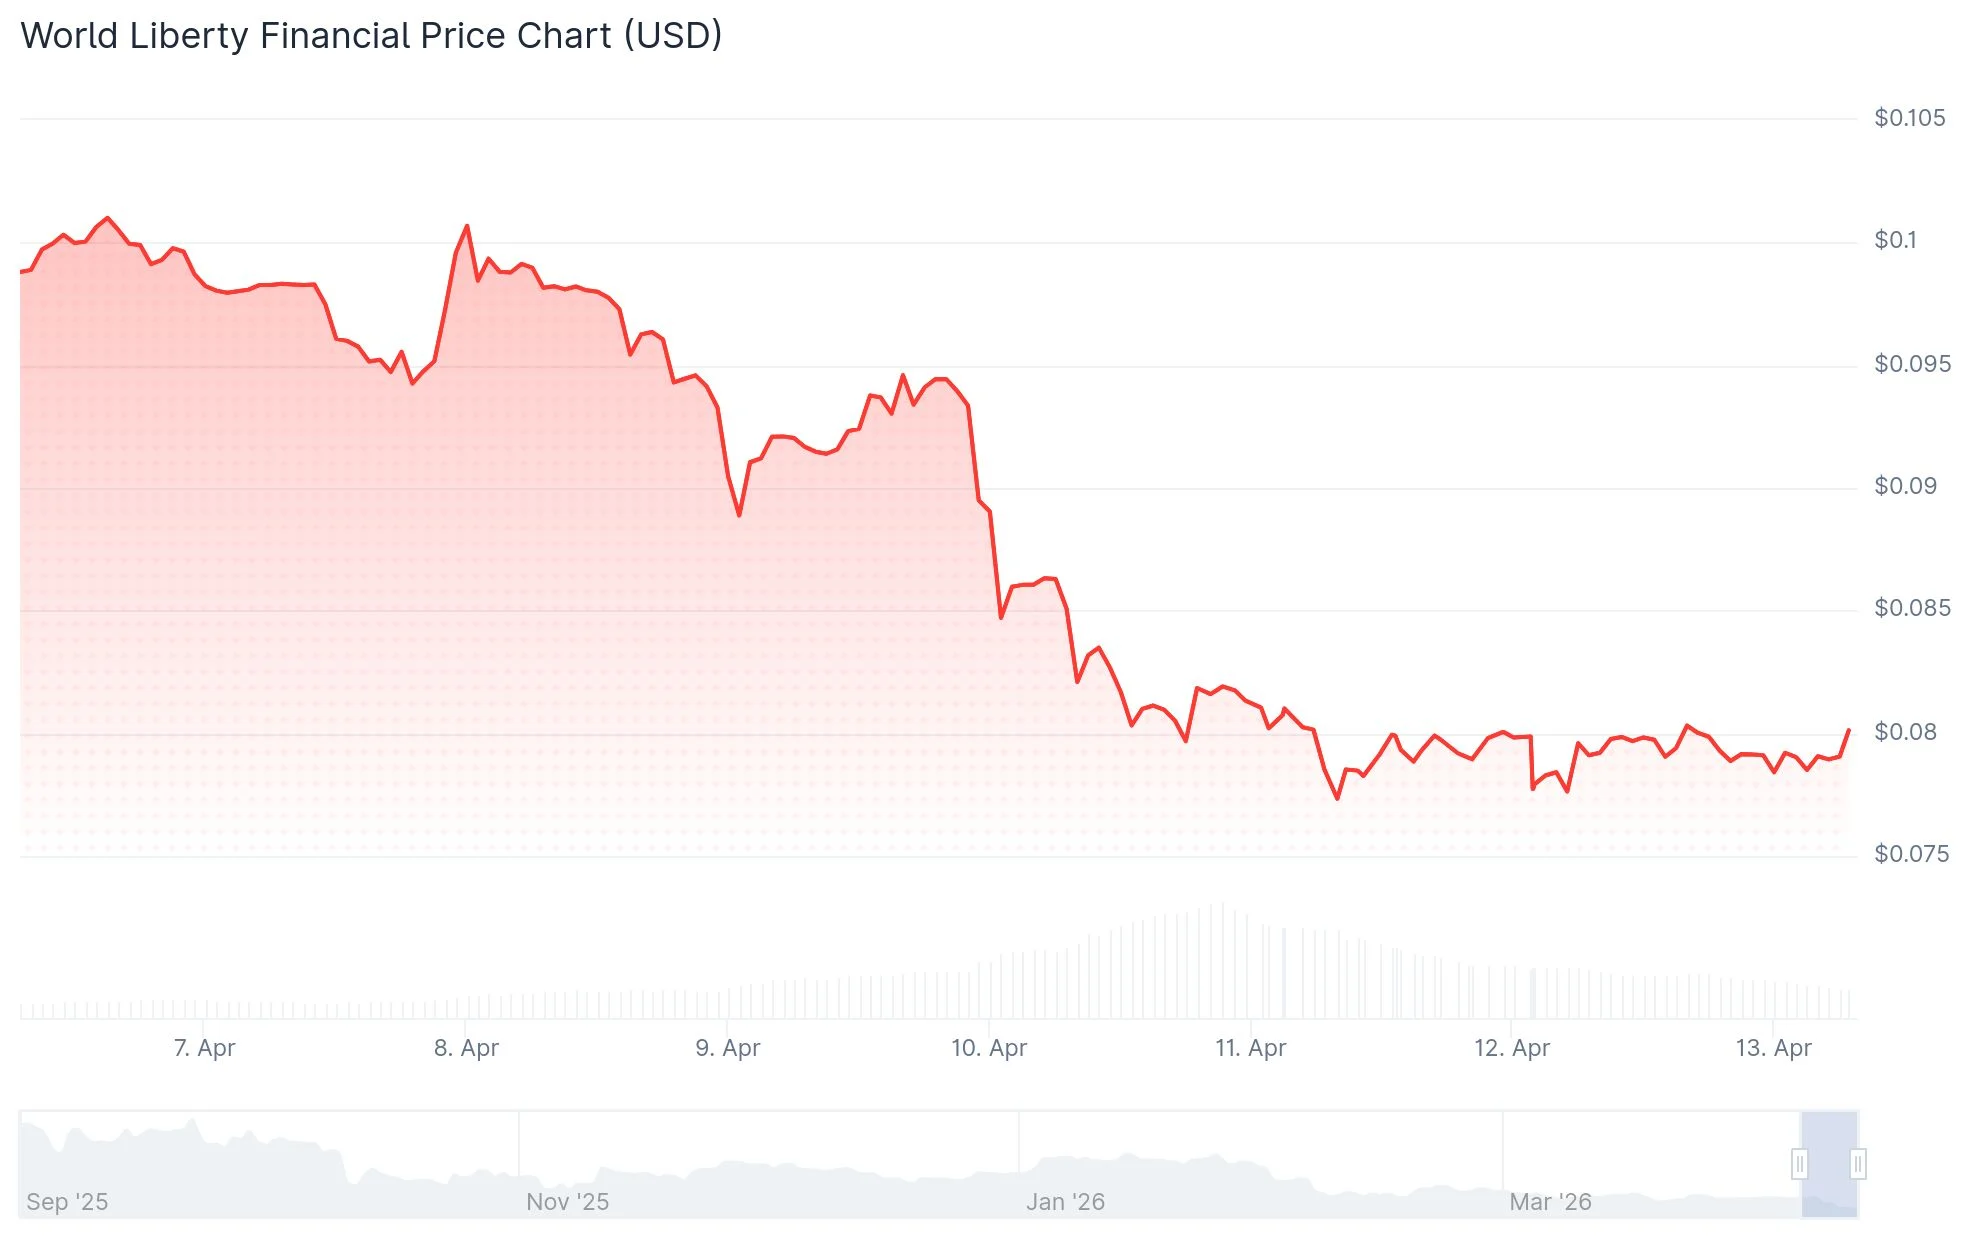This screenshot has width=1973, height=1248.
Task: Click the 12. Apr date label
Action: pos(1512,1048)
